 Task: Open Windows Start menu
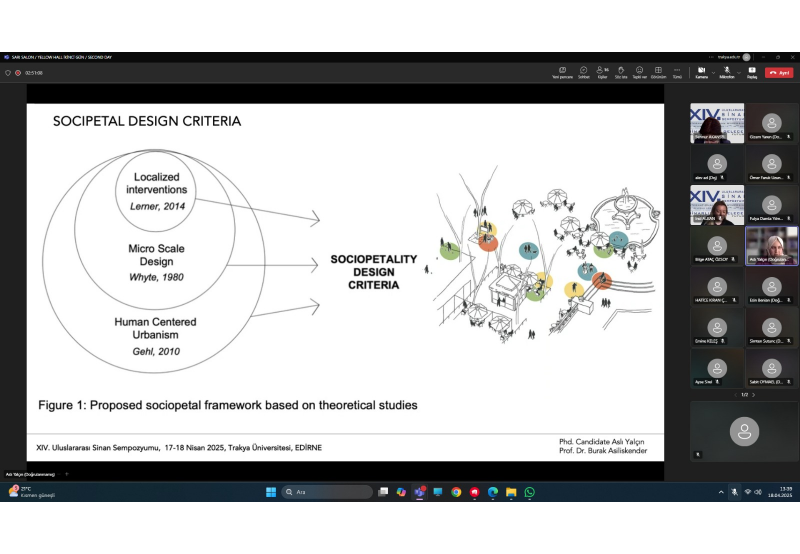(271, 492)
